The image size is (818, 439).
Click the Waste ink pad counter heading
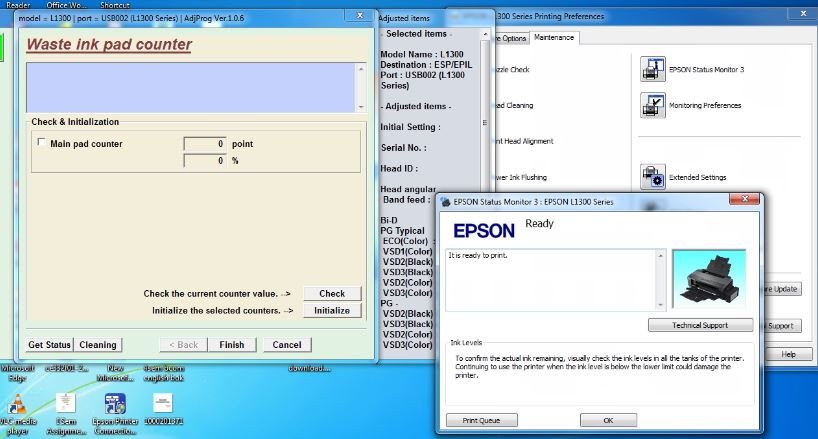click(109, 44)
